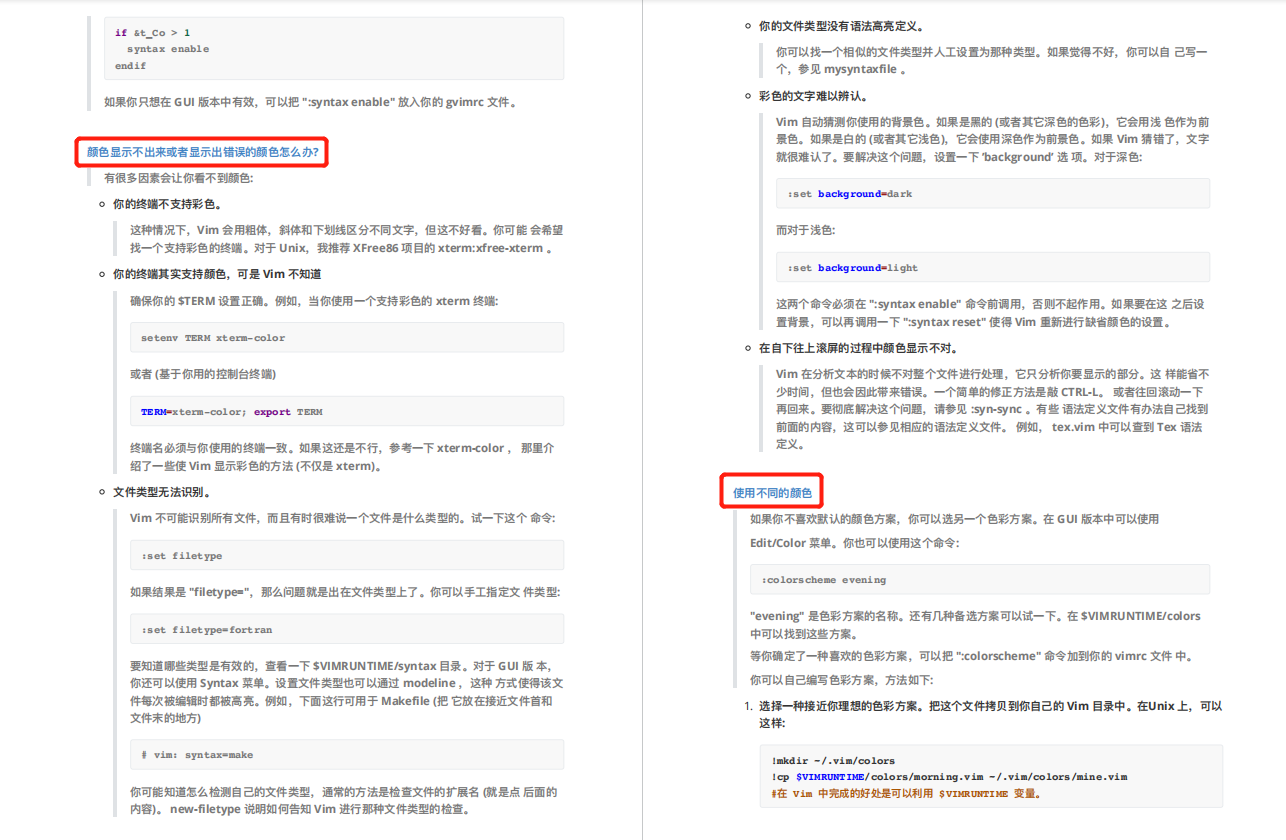Click the line "或者 (基于你用的控制台终端)"

pyautogui.click(x=203, y=374)
